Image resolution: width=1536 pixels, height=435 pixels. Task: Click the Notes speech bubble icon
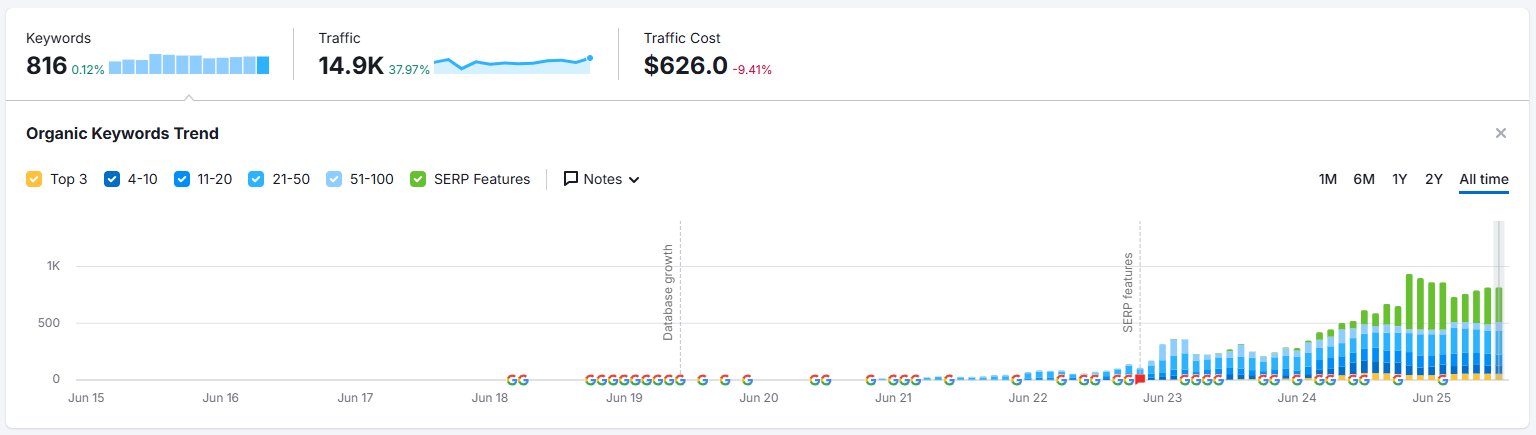[x=571, y=179]
